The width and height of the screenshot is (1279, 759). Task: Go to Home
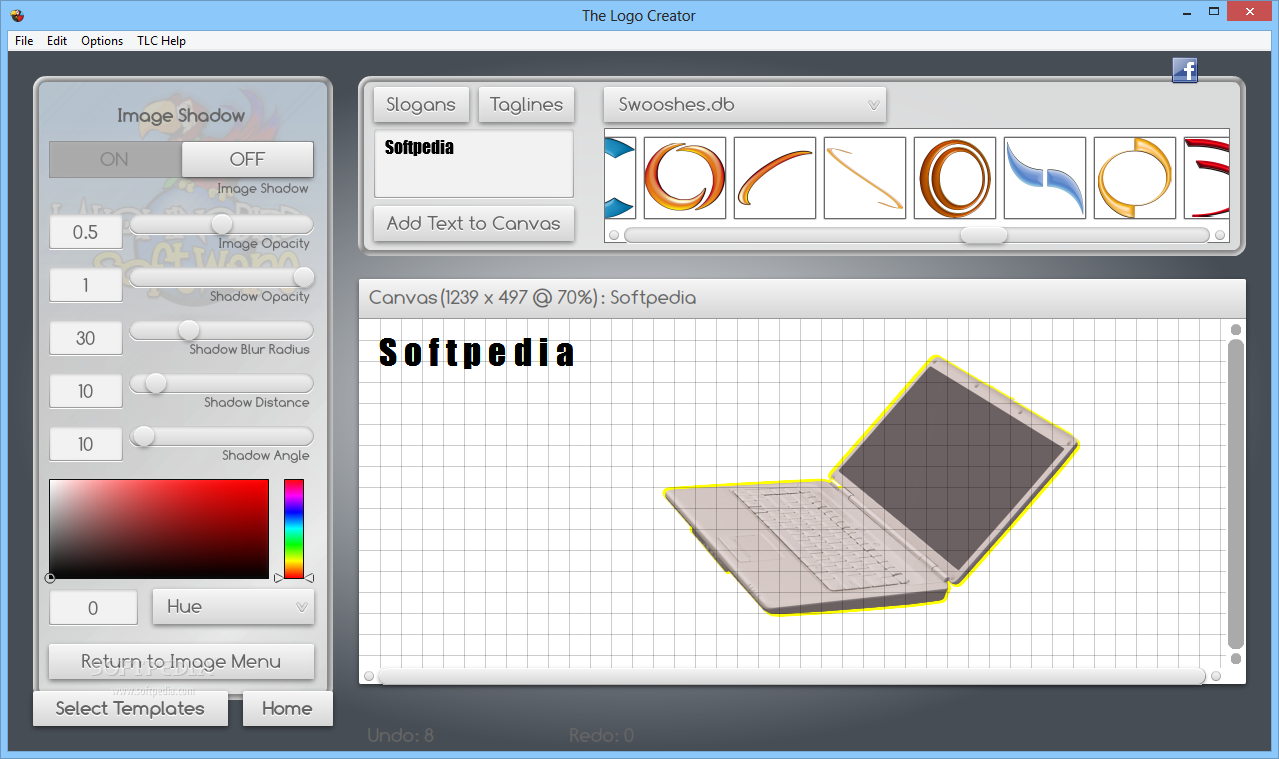pos(287,708)
